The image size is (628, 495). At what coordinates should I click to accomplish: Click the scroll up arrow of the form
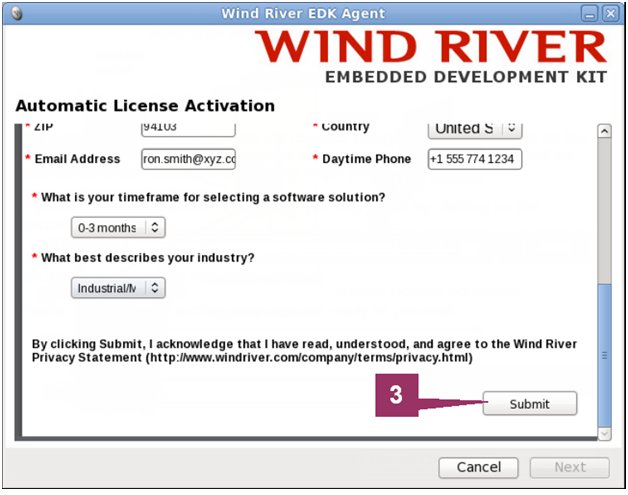[604, 131]
